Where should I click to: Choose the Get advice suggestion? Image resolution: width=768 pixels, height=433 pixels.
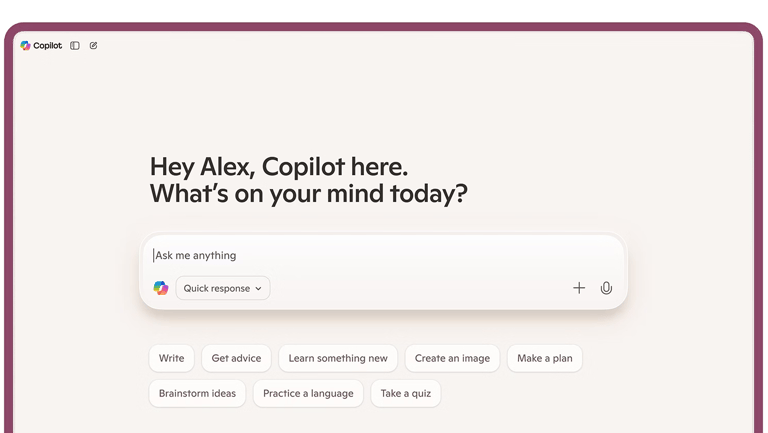pos(236,358)
